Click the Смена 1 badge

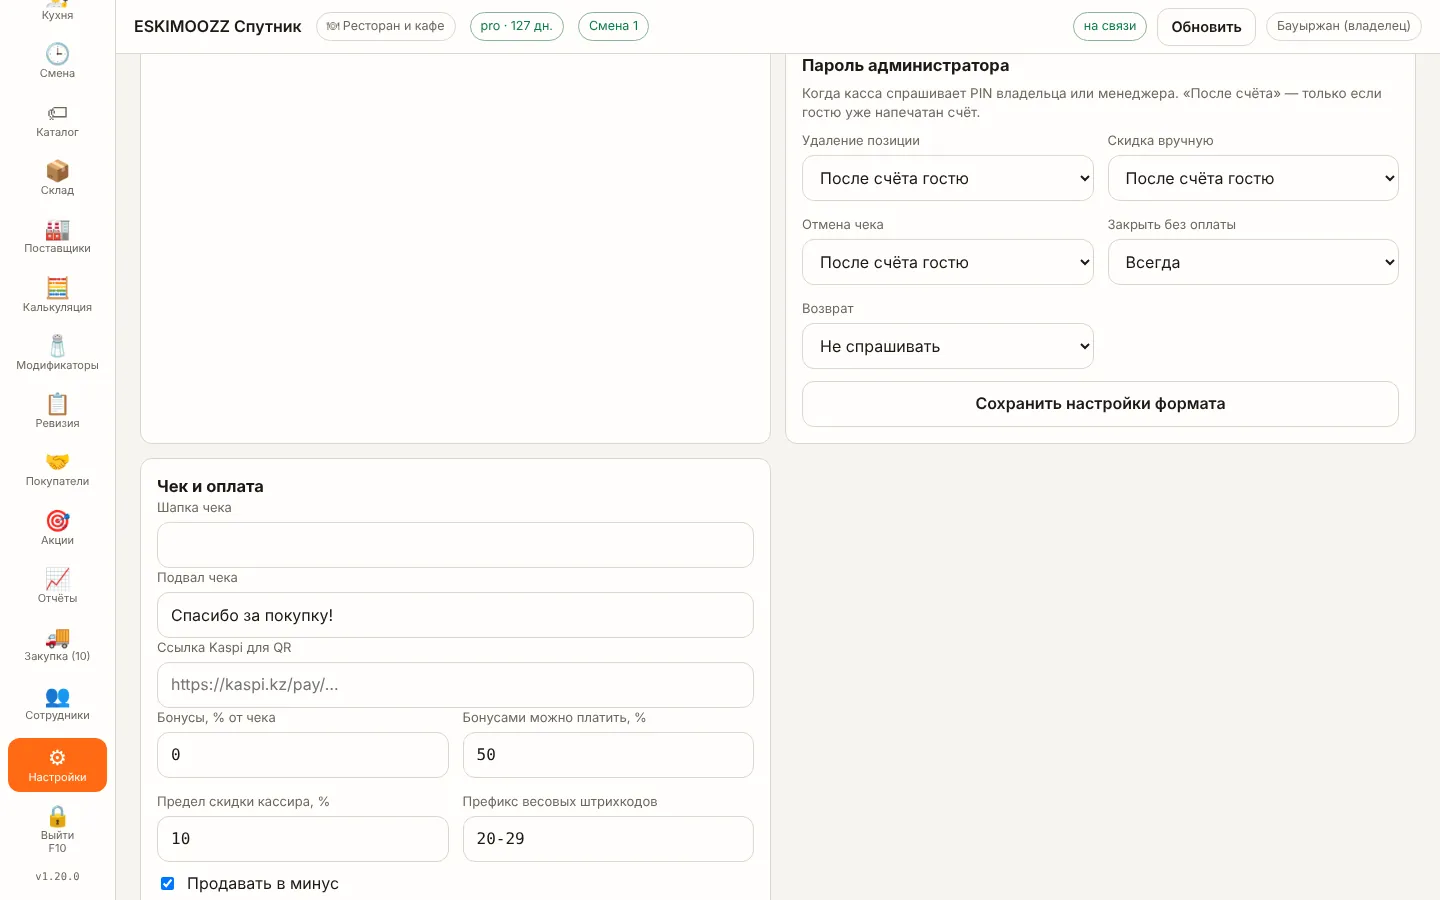coord(613,26)
